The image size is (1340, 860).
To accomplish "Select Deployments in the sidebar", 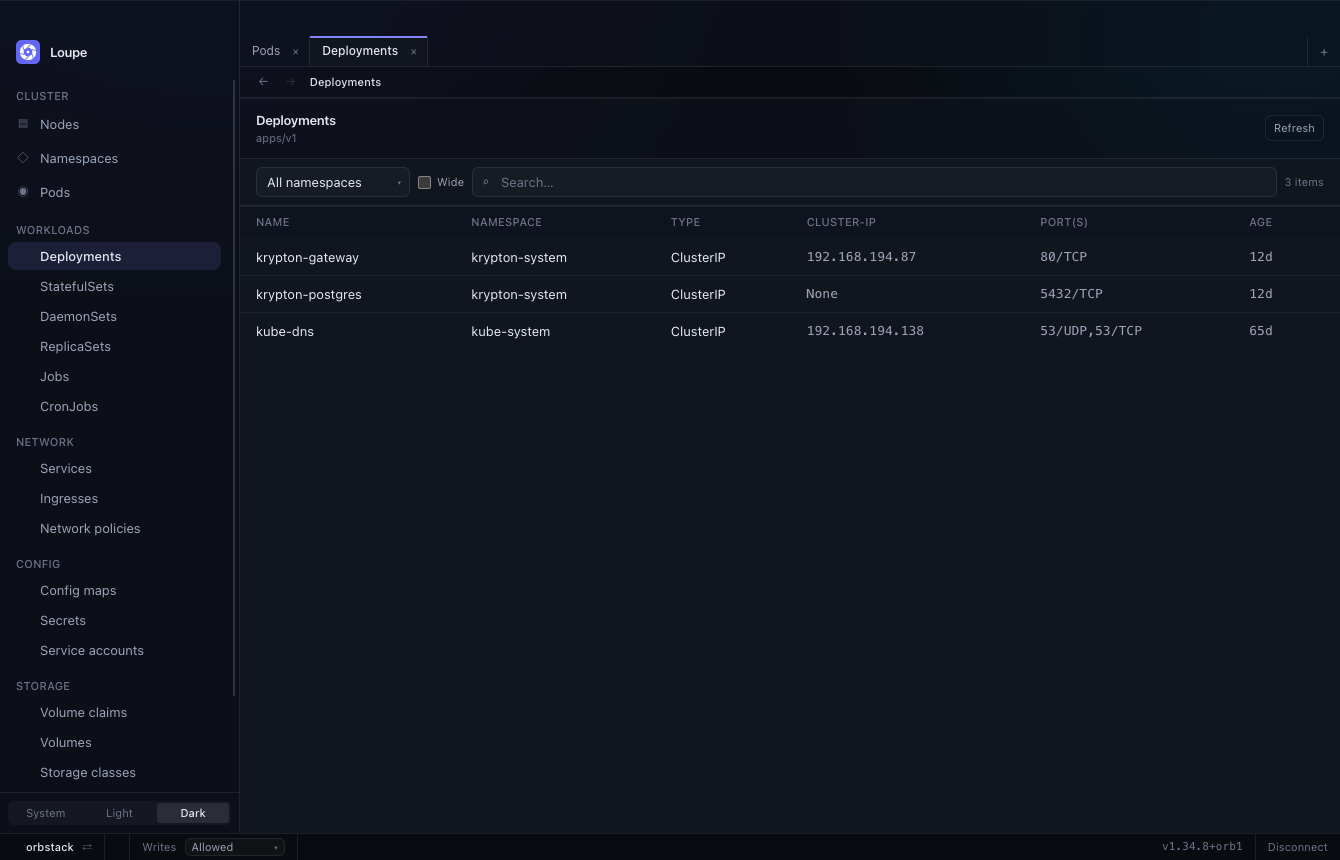I will pos(114,256).
